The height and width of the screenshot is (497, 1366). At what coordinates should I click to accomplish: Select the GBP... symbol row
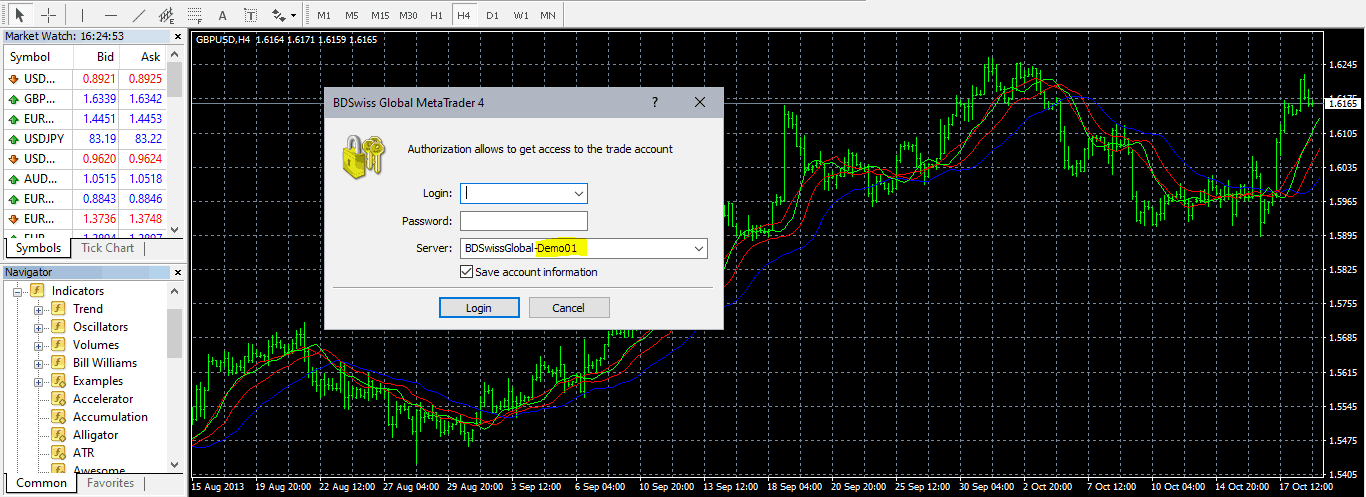pos(85,98)
